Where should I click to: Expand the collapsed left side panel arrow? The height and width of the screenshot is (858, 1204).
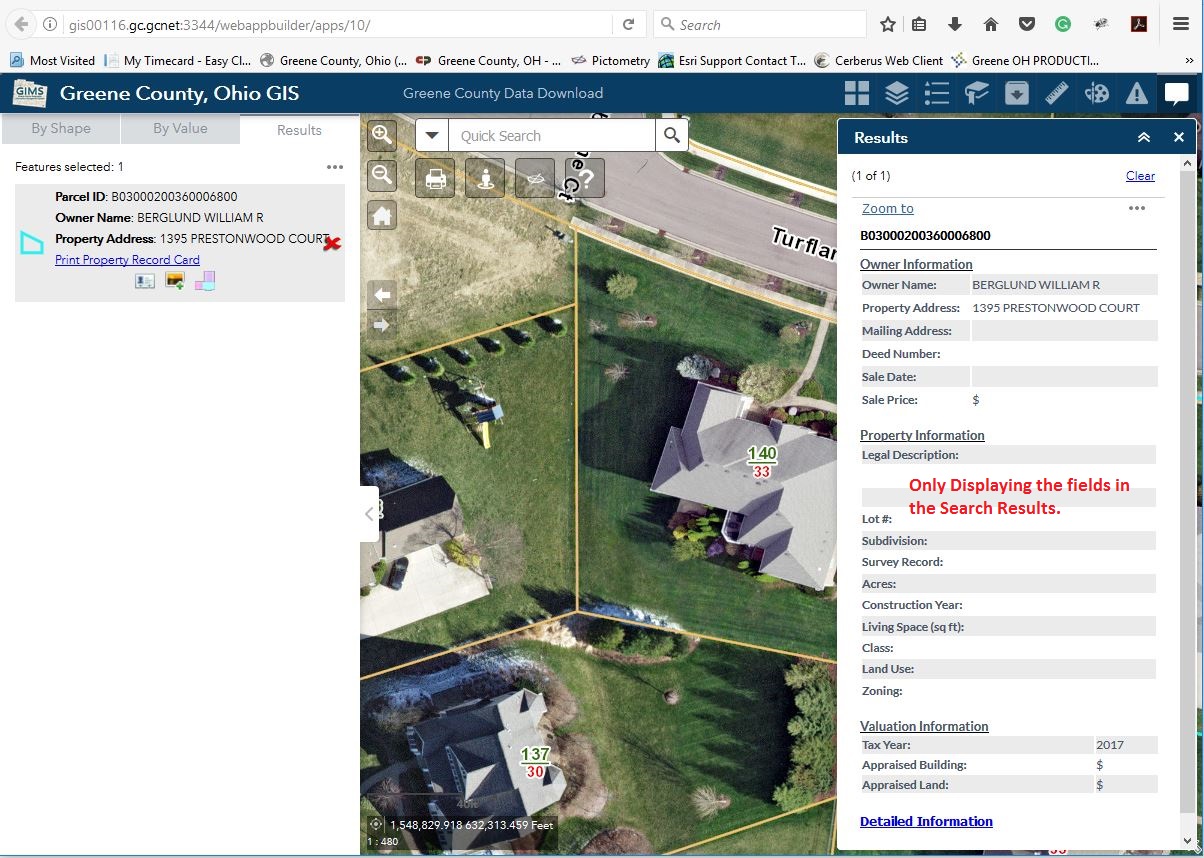369,514
